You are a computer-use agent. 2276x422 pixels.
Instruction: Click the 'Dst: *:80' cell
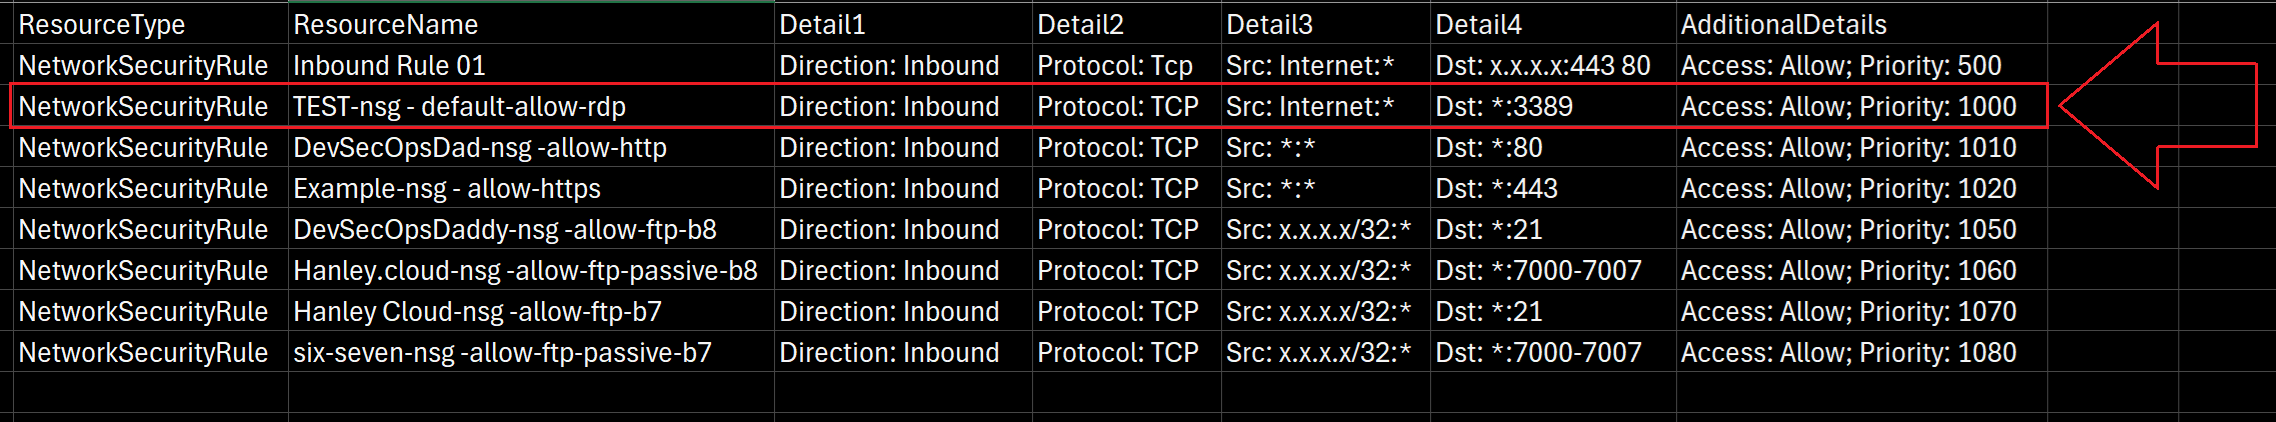click(x=1488, y=147)
